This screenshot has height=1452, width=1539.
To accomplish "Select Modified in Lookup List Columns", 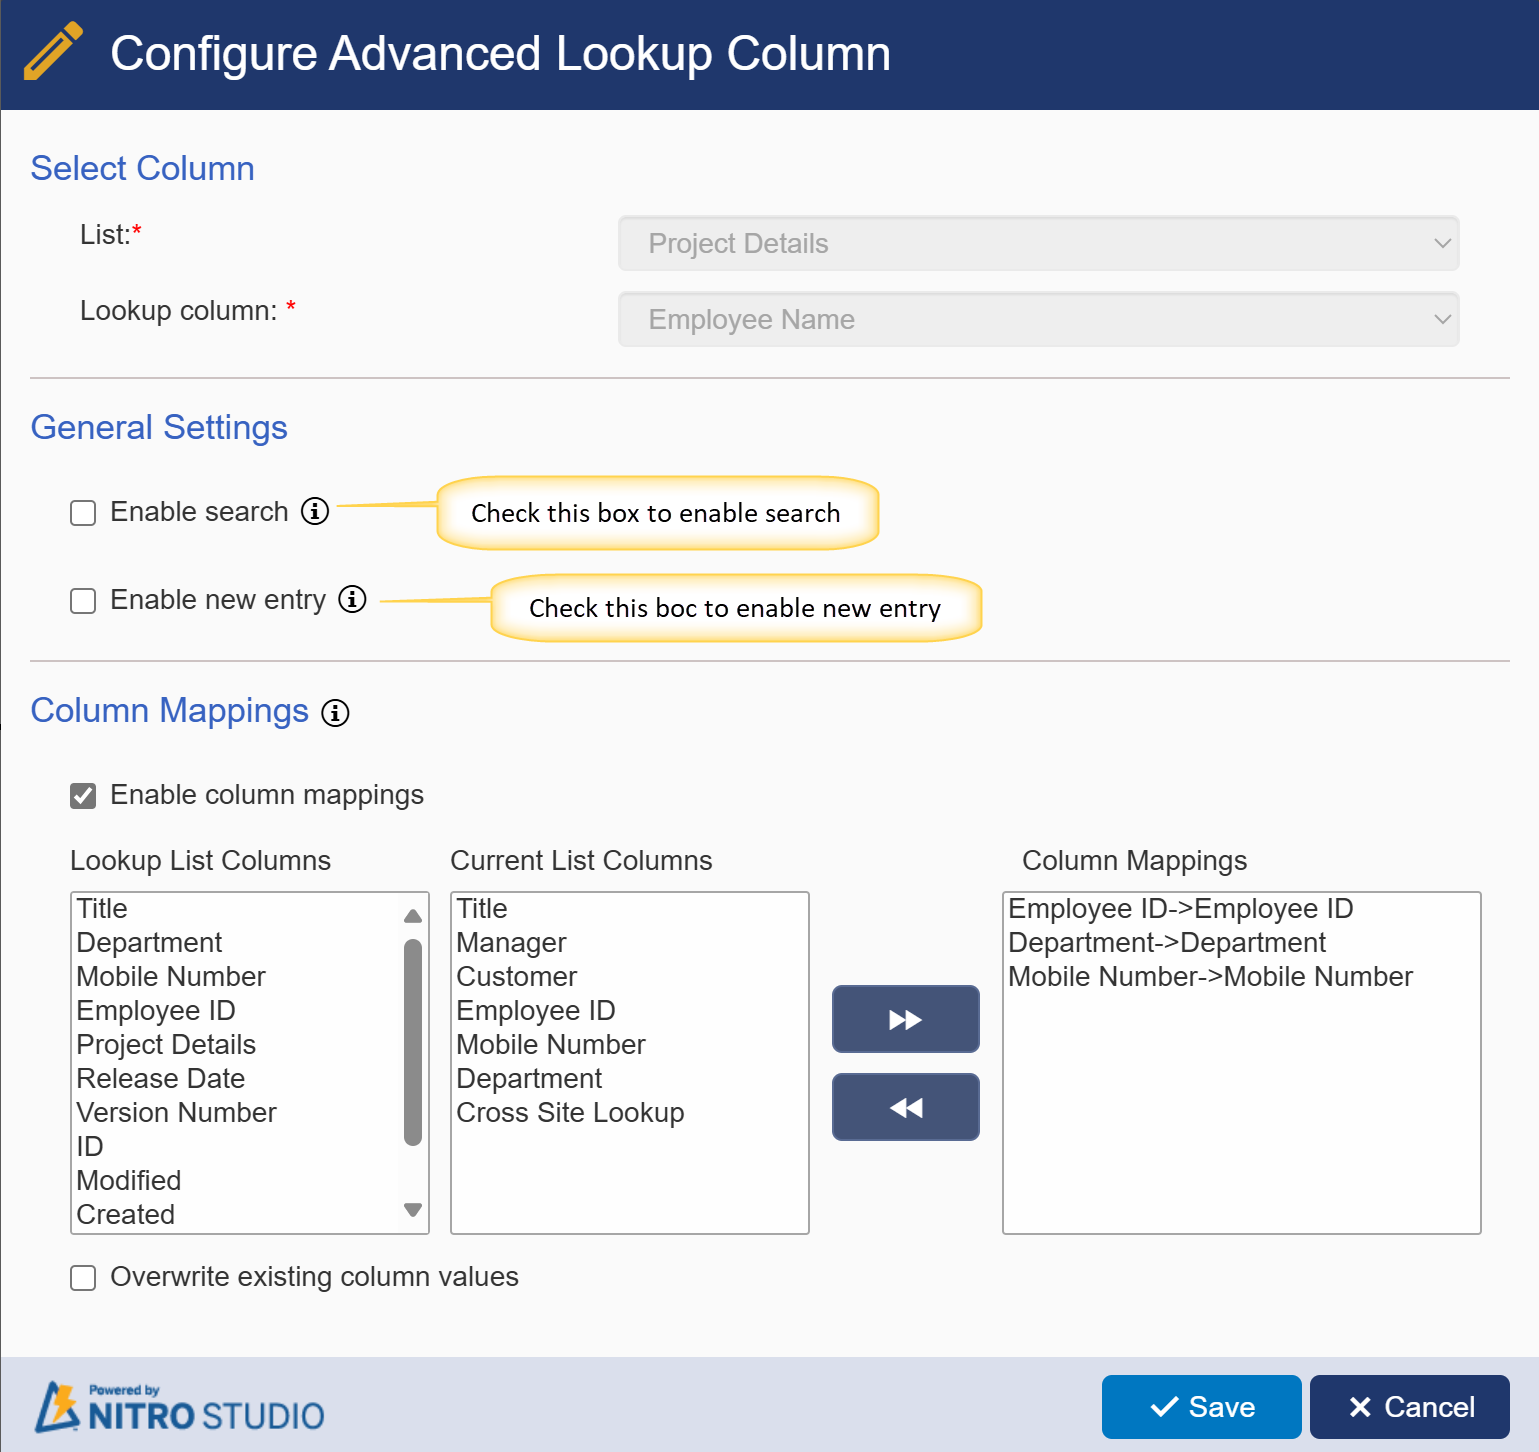I will tap(237, 1181).
